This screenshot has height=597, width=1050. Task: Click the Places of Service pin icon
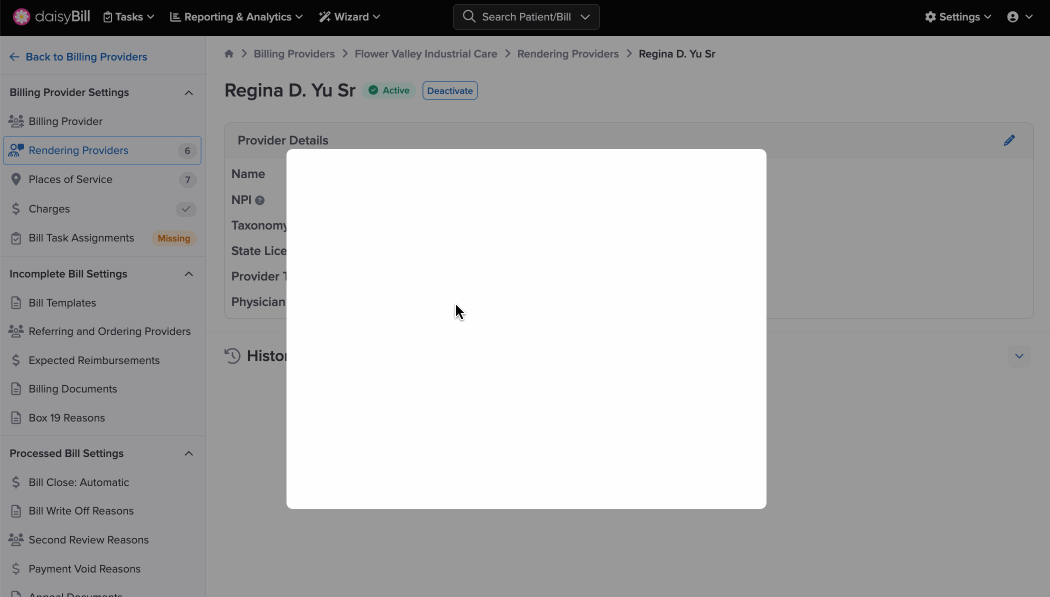(x=16, y=180)
